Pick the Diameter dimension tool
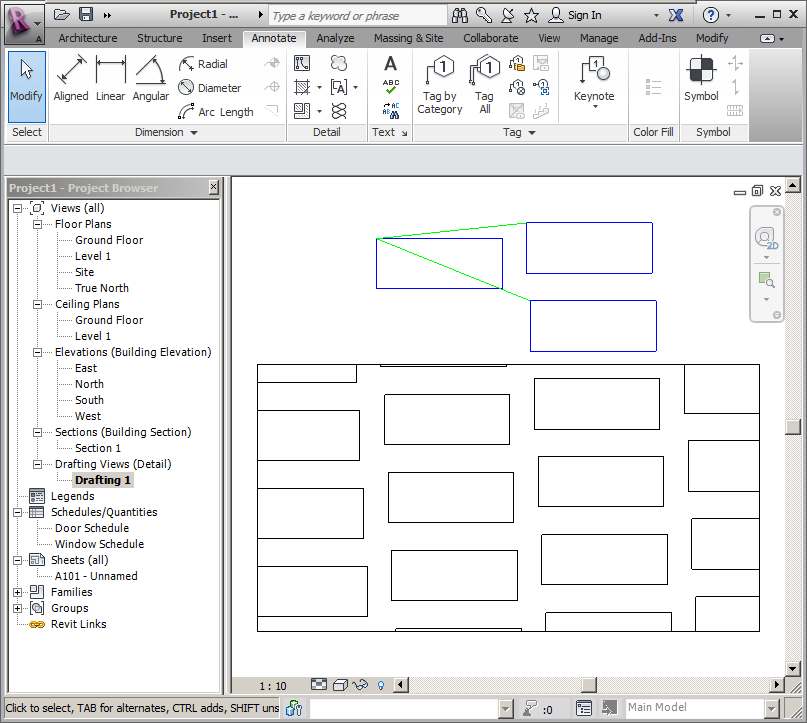The image size is (807, 723). point(209,87)
